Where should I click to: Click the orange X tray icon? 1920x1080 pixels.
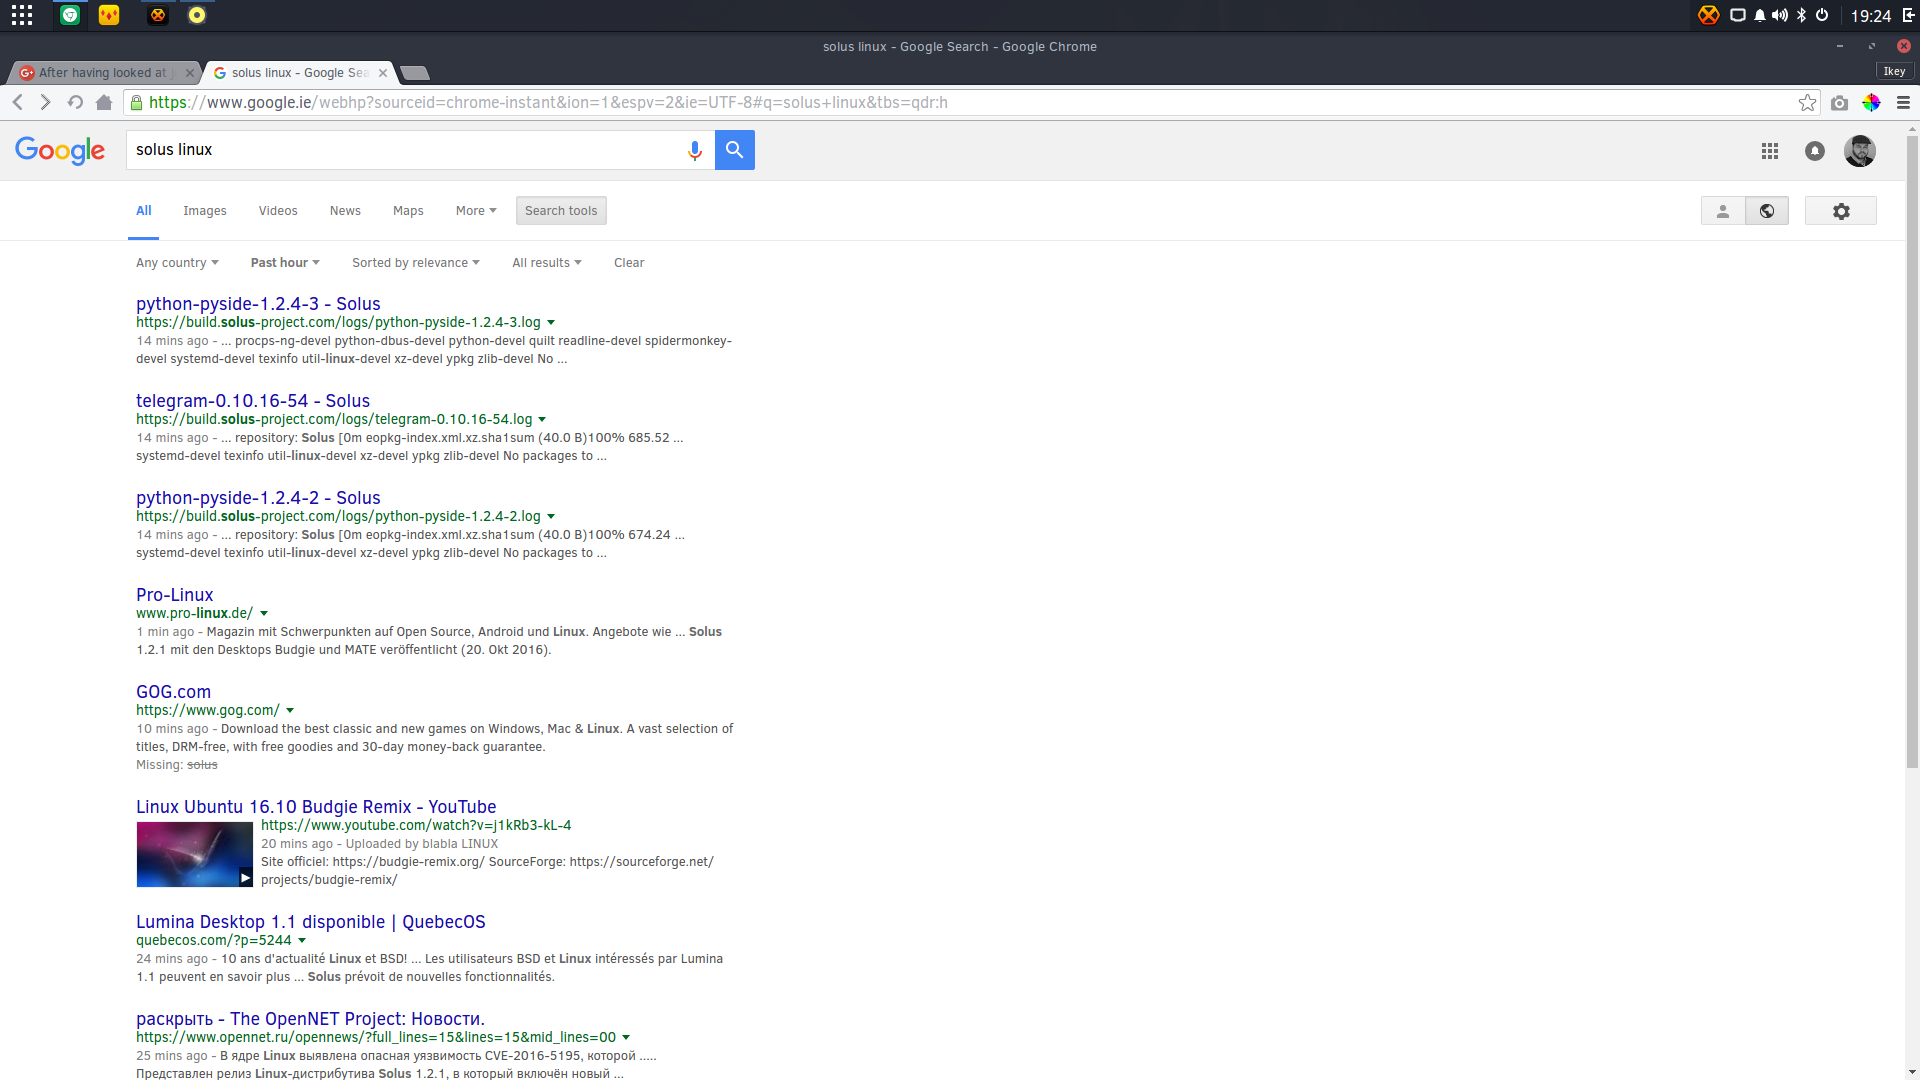[x=1709, y=15]
